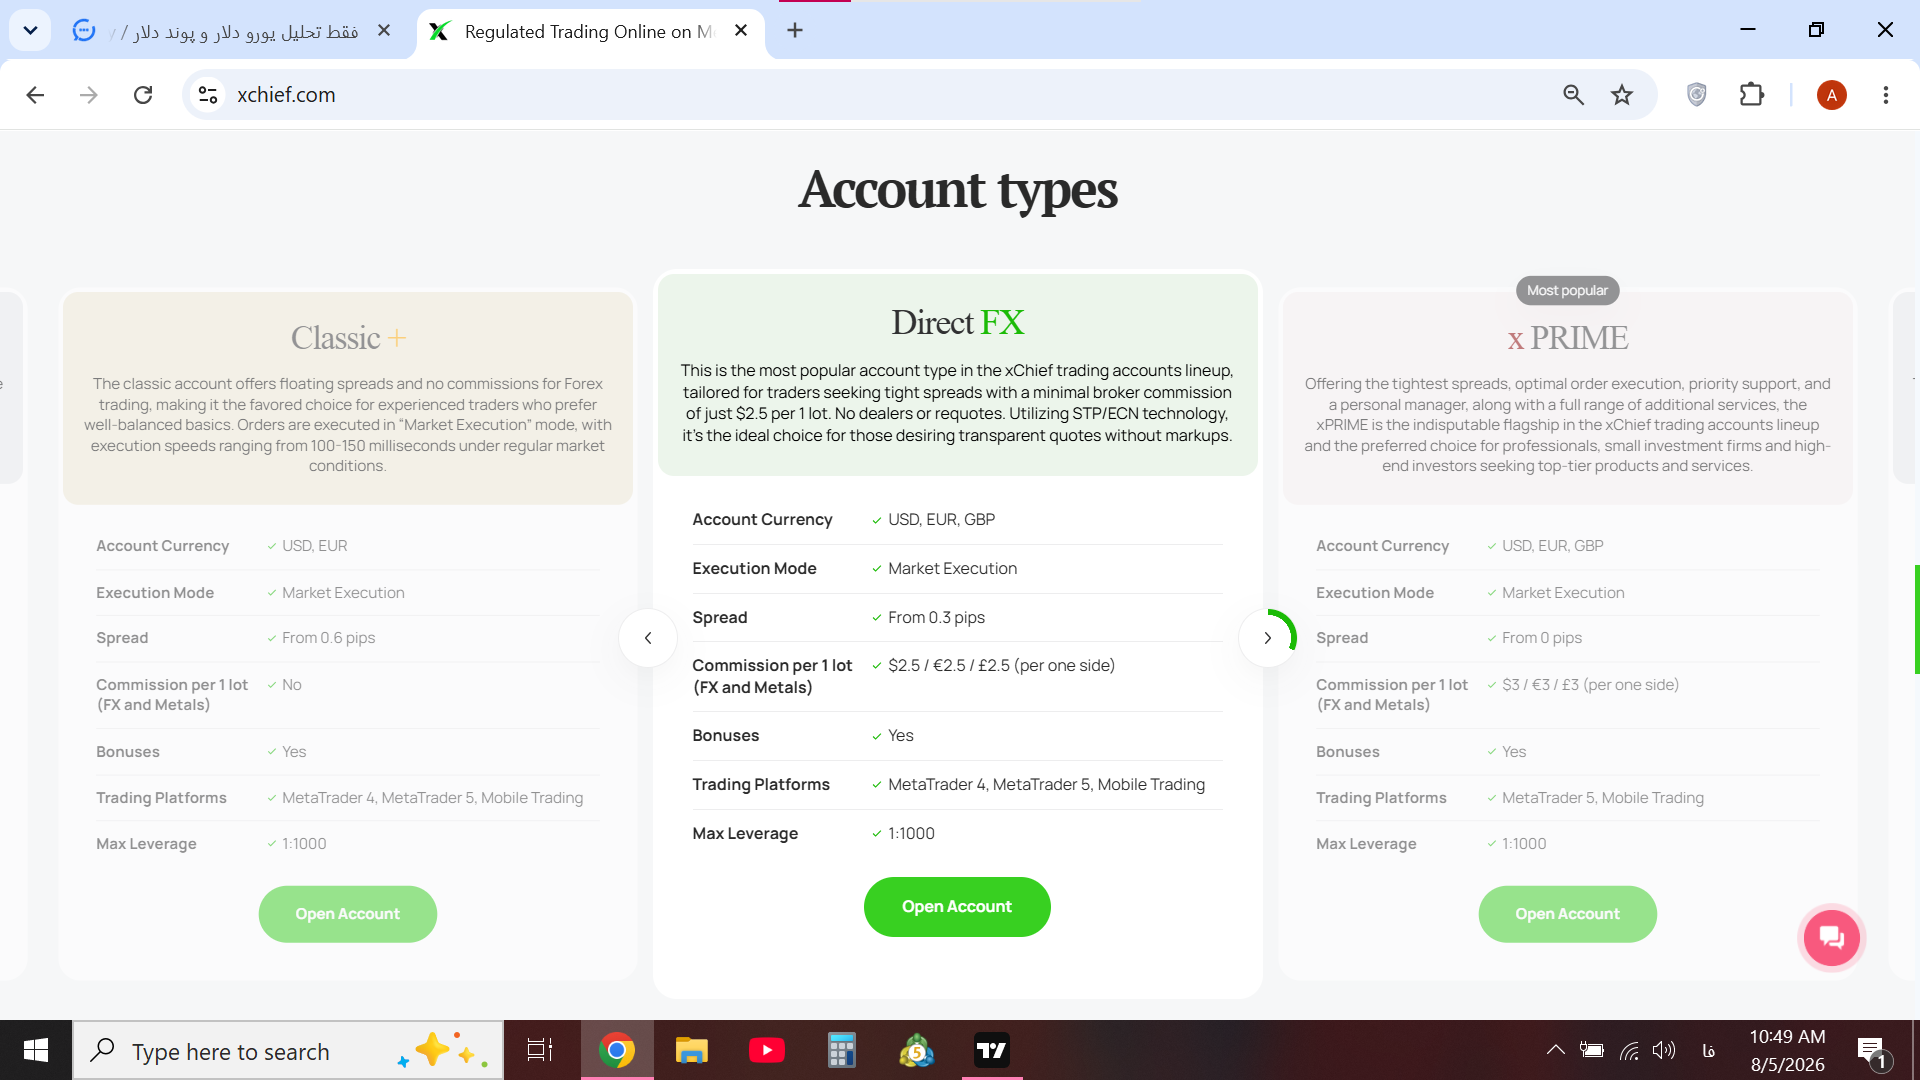Bookmark this page with the star icon
Viewport: 1920px width, 1080px height.
click(1622, 95)
